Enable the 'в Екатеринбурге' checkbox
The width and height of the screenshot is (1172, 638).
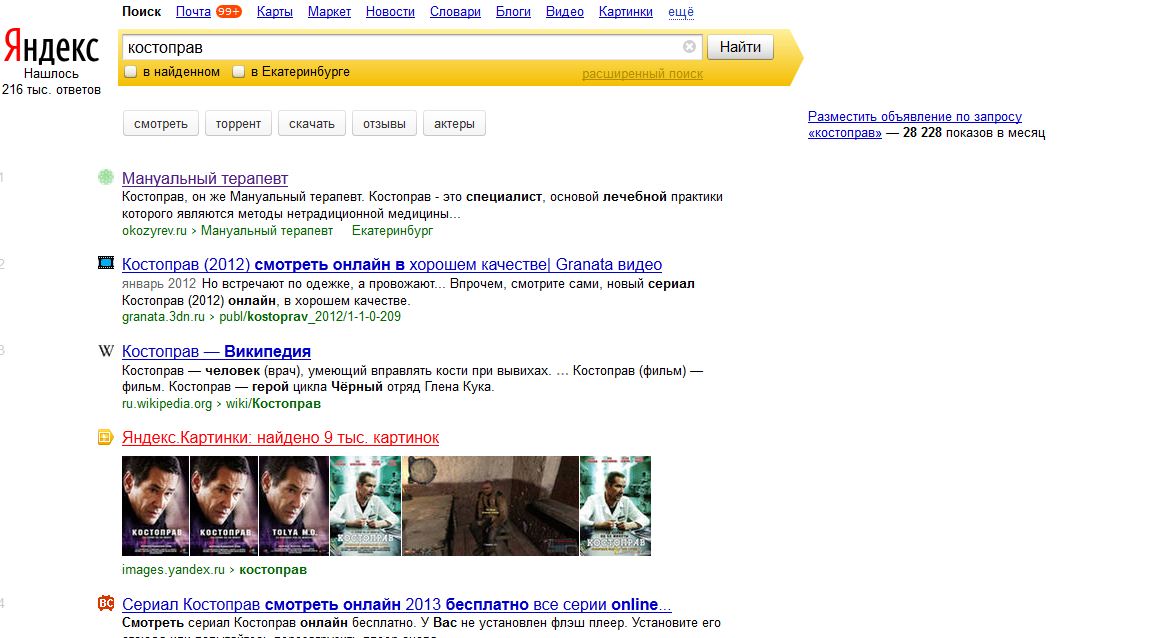click(238, 72)
